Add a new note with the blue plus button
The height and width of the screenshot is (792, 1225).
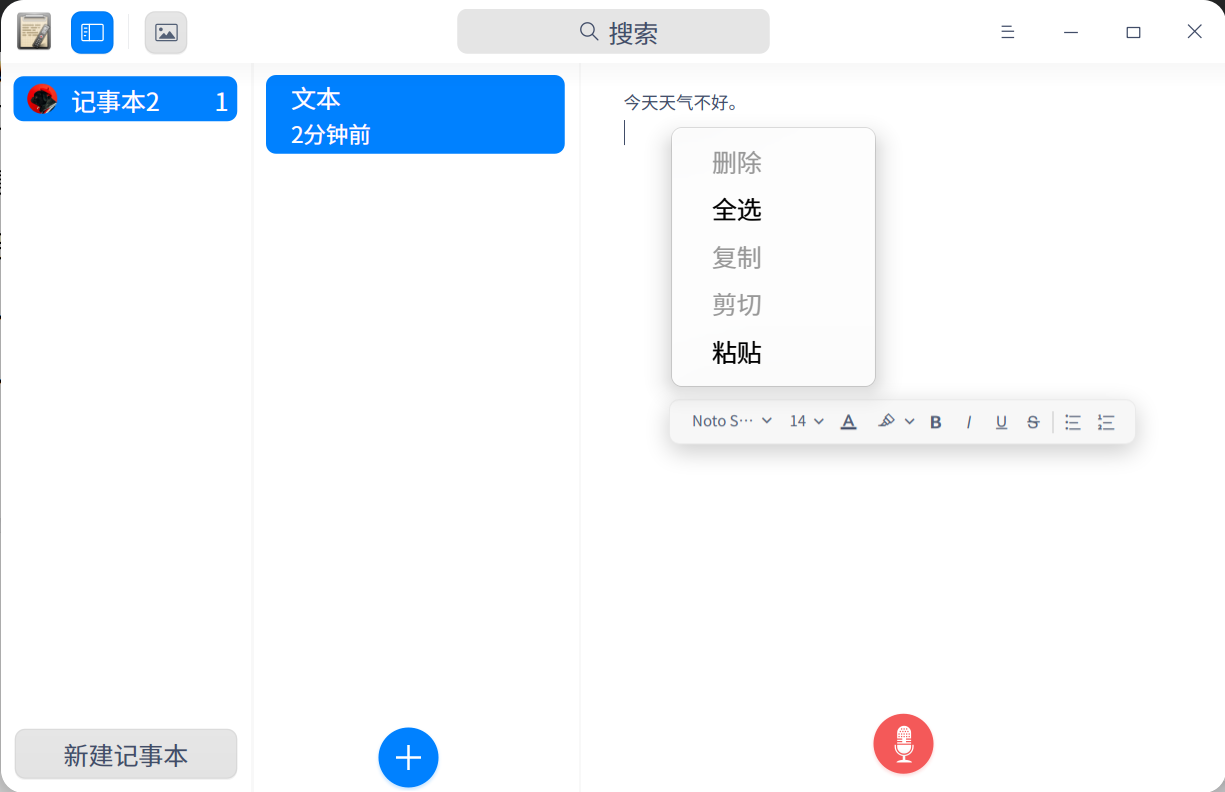coord(408,757)
